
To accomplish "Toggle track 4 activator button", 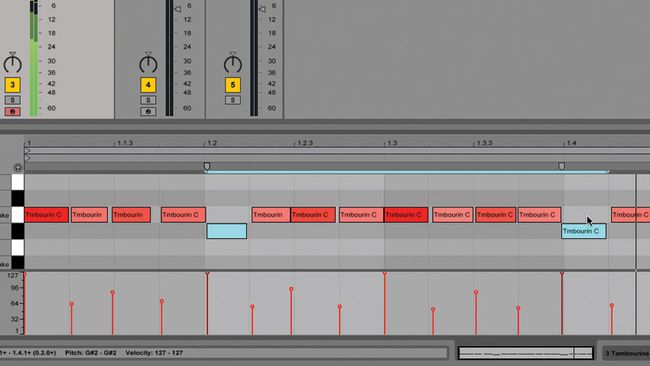I will [x=148, y=85].
